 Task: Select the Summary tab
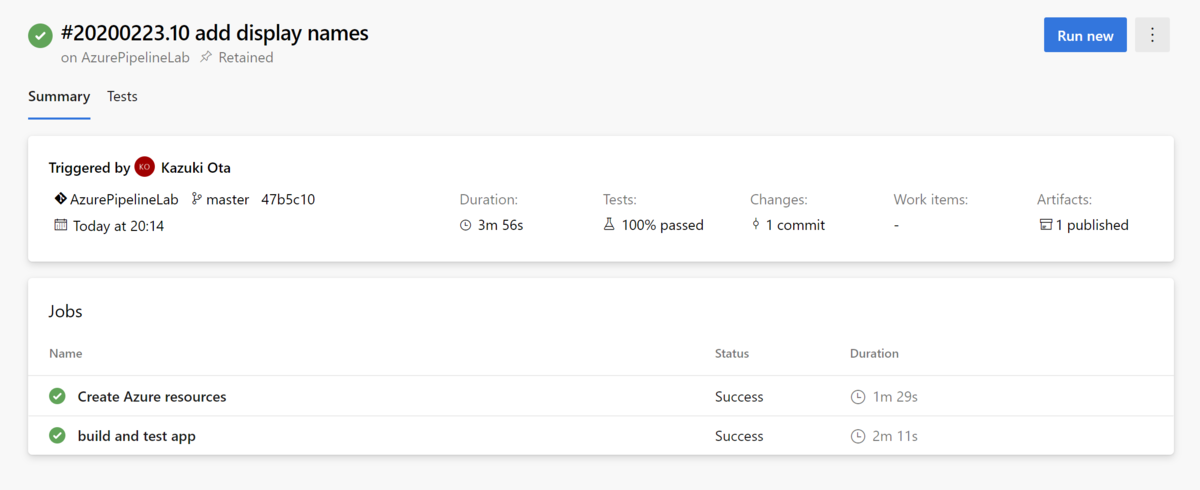tap(59, 97)
